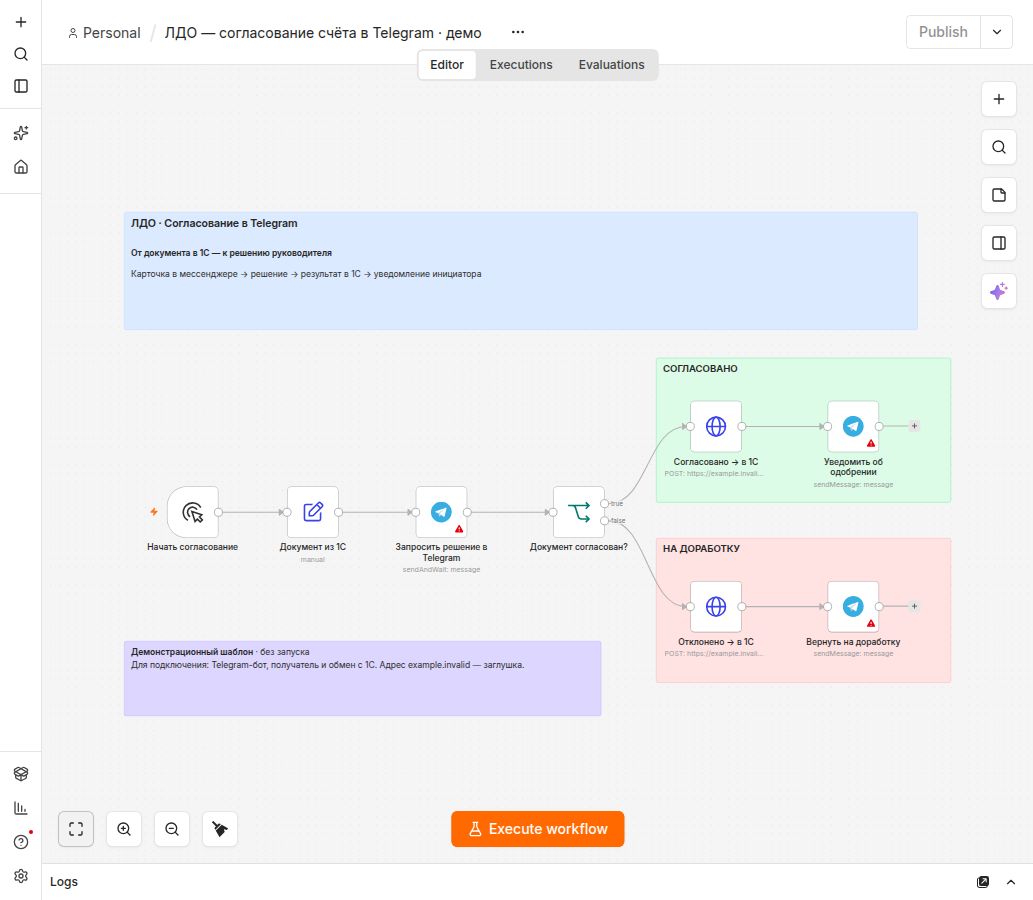
Task: Select the 'Запросить решение в Telegram' node
Action: [441, 512]
